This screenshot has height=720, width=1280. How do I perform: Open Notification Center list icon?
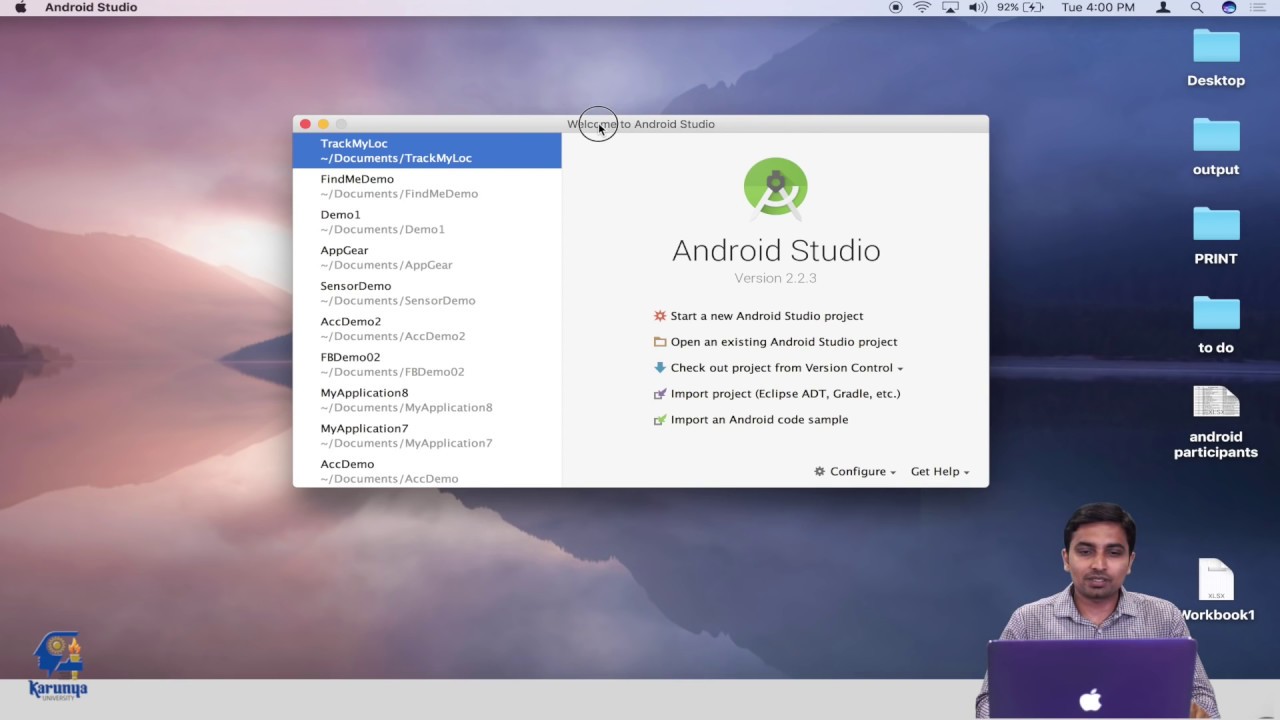[x=1258, y=8]
